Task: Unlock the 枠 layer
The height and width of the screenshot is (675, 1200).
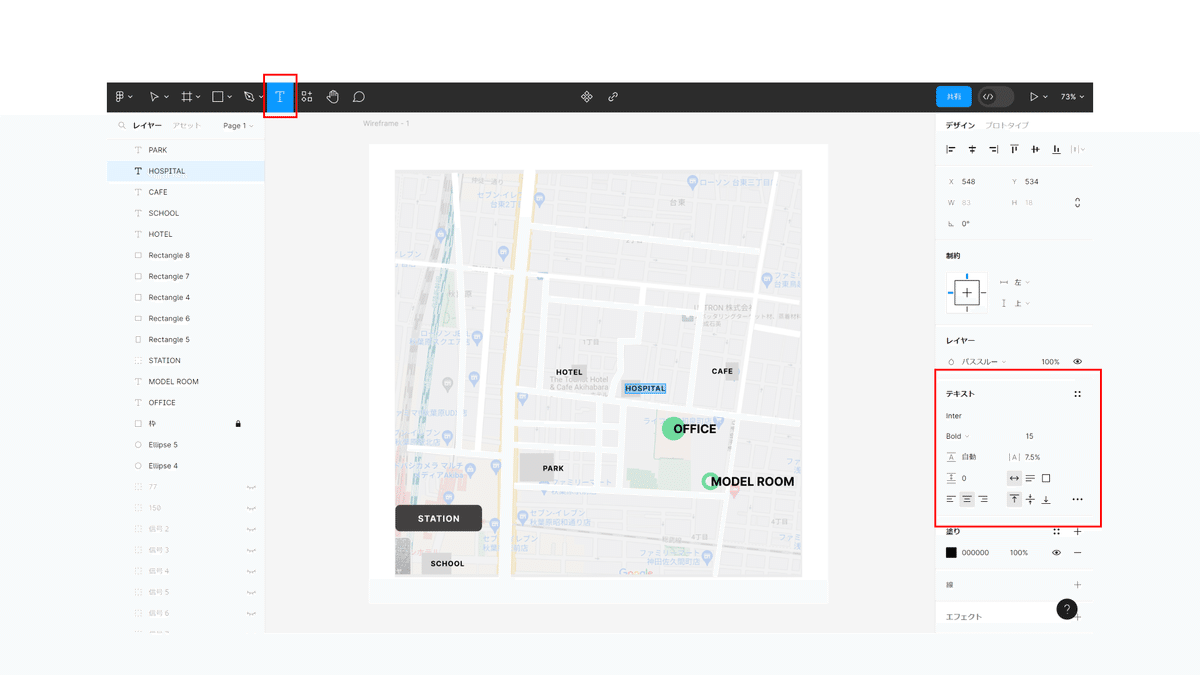Action: tap(238, 424)
